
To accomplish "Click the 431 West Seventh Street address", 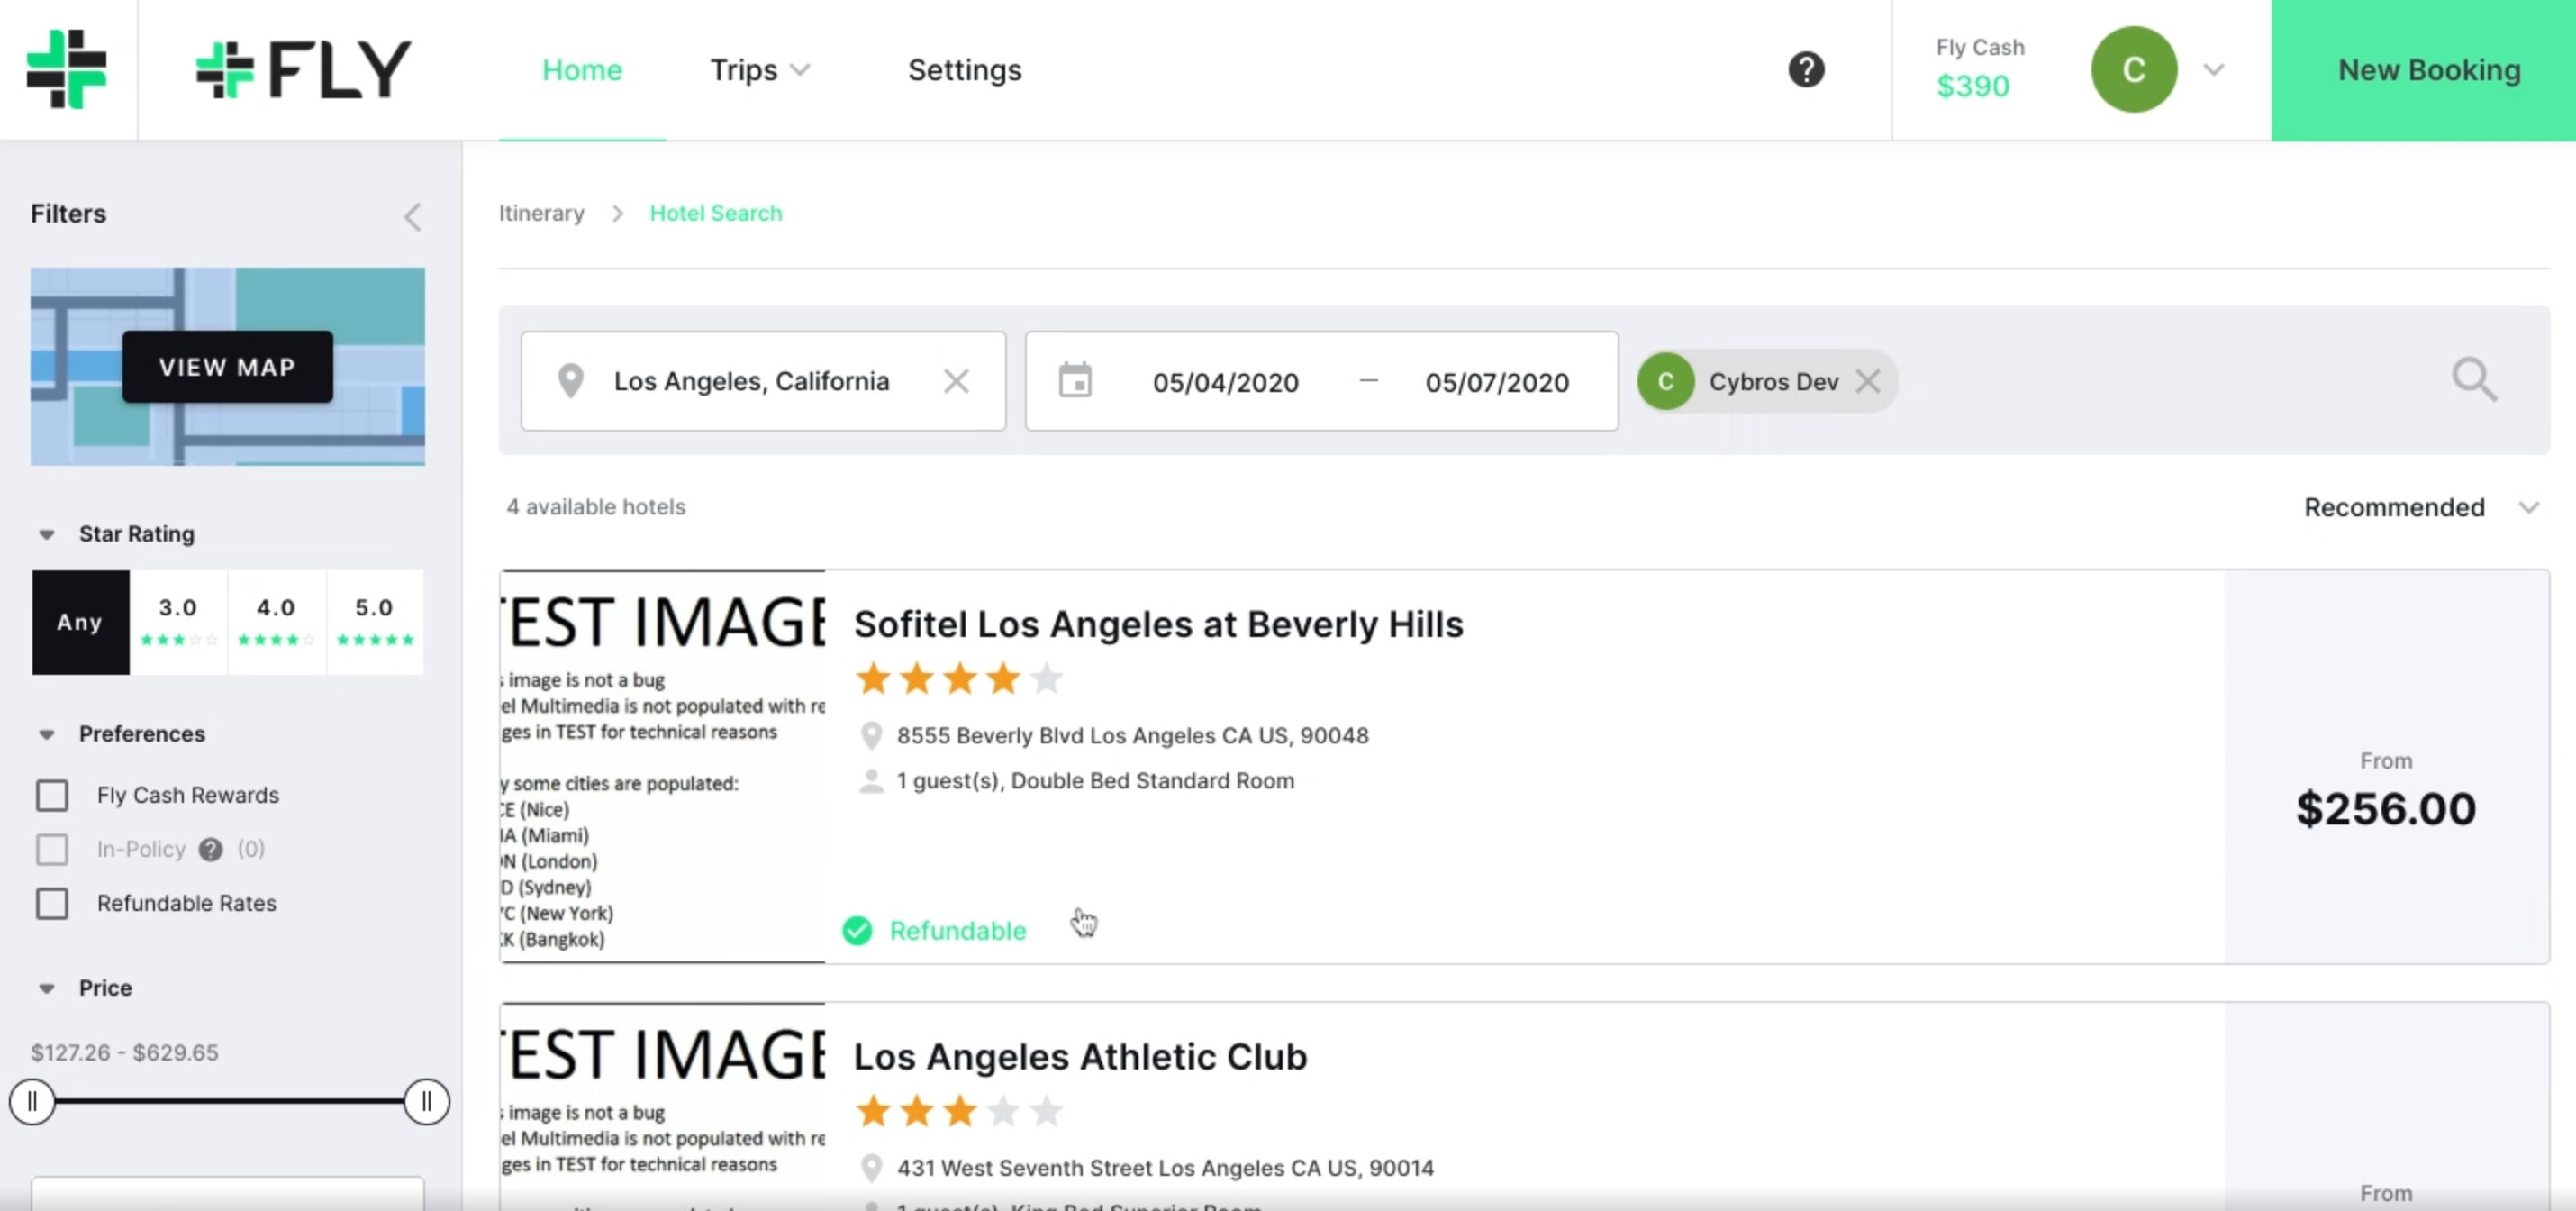I will (x=1165, y=1168).
